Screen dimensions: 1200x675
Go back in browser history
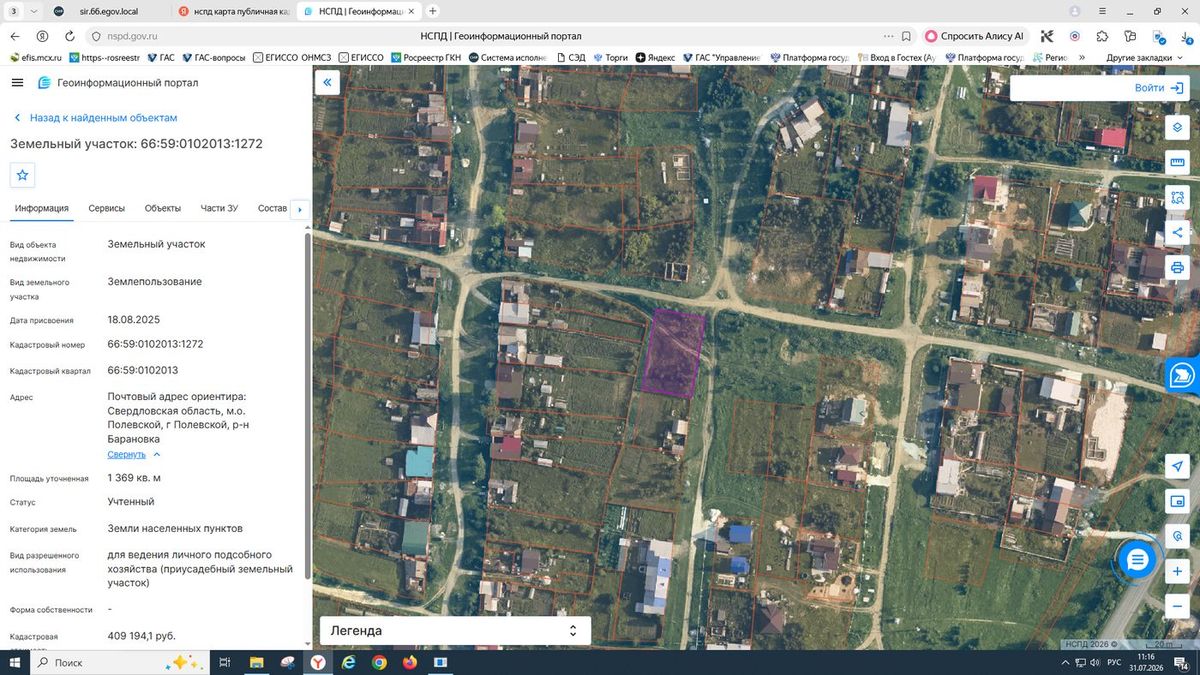tap(13, 35)
